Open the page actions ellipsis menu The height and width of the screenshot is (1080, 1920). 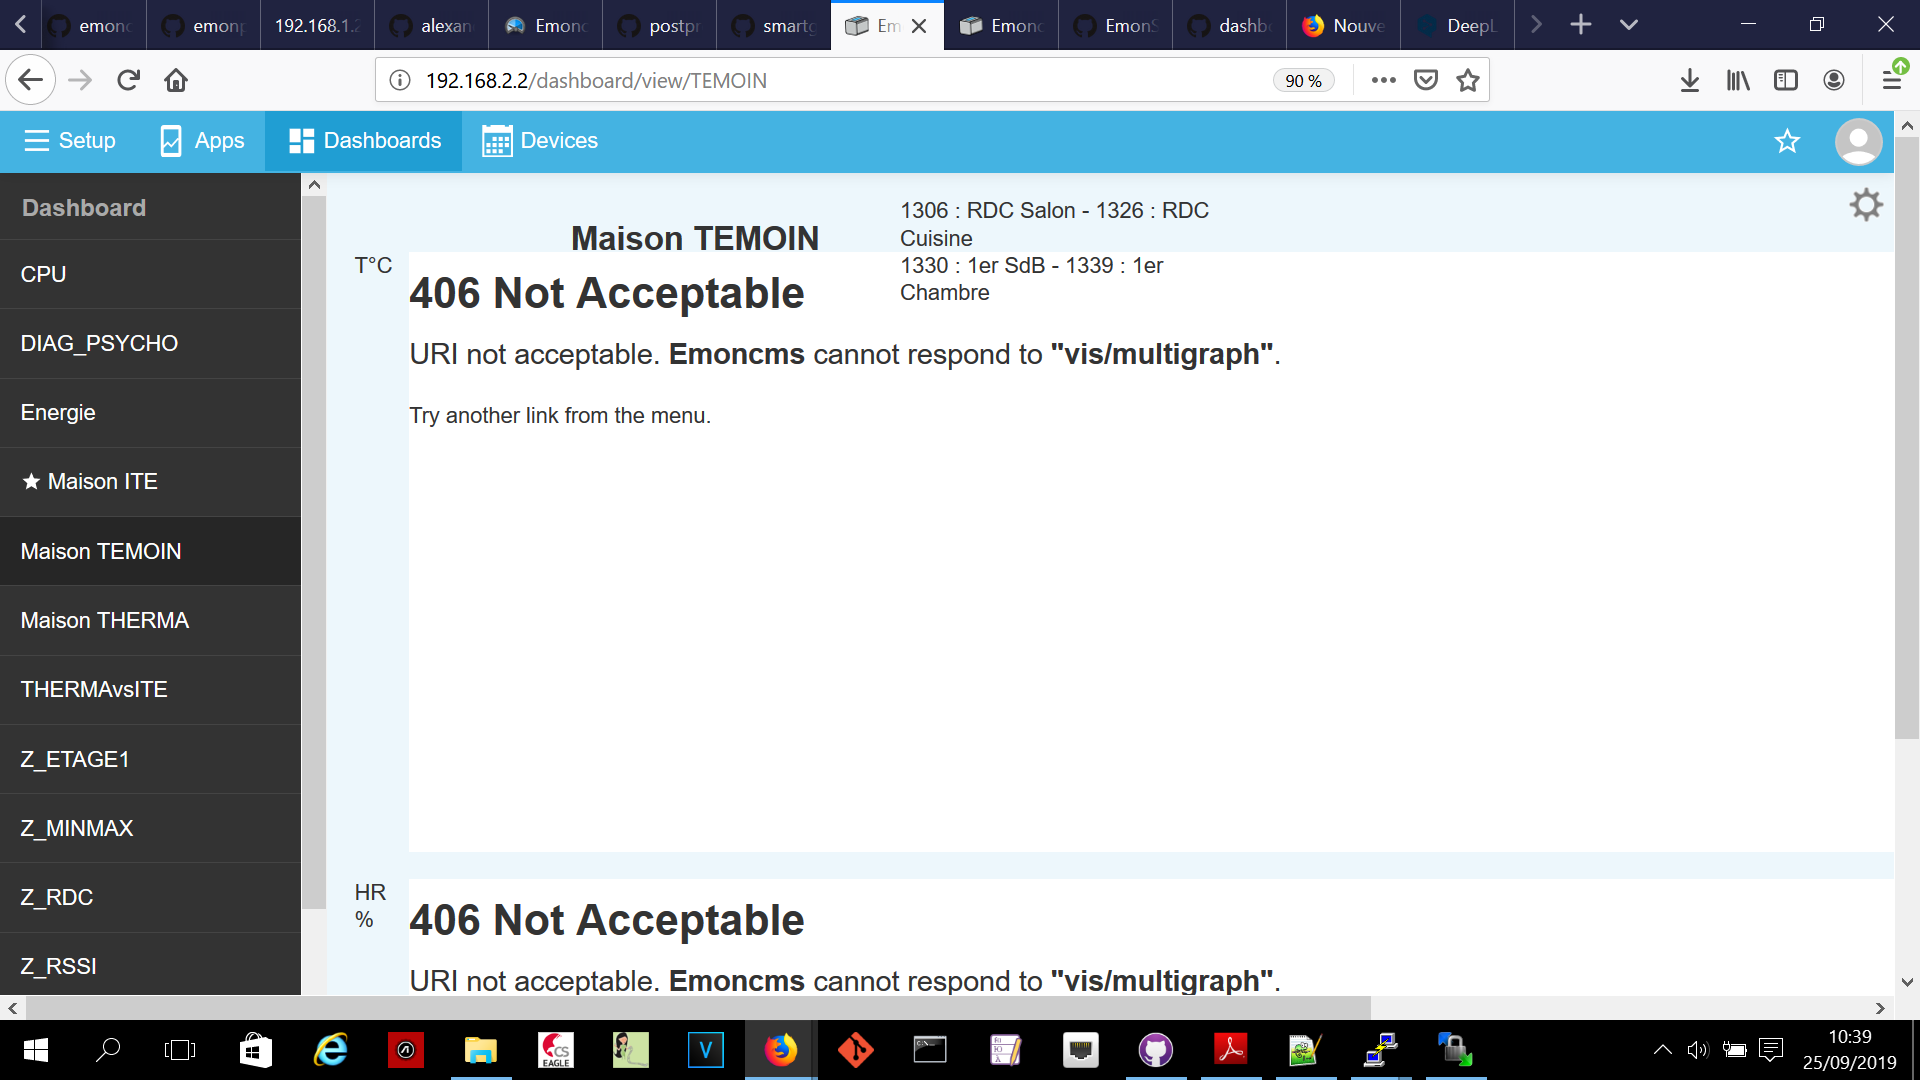pos(1383,80)
